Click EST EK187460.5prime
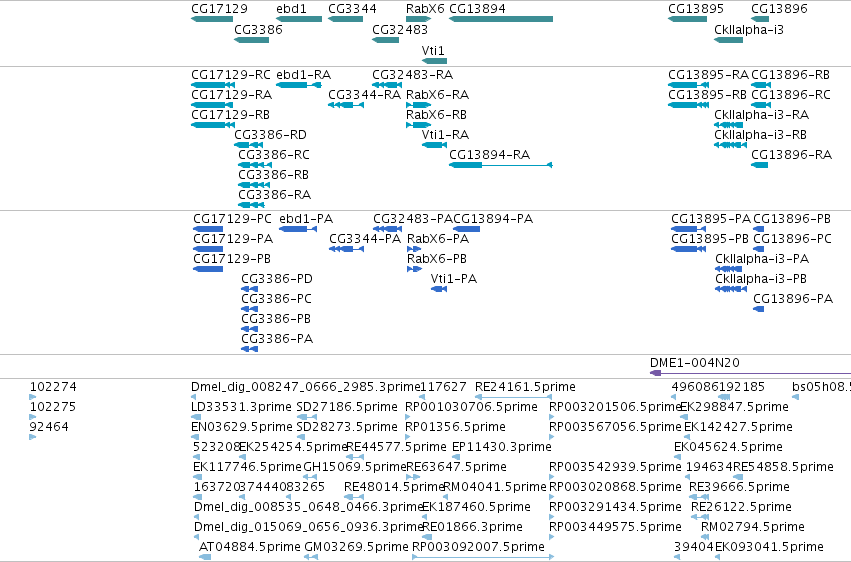Viewport: 851px width, 562px height. [425, 517]
